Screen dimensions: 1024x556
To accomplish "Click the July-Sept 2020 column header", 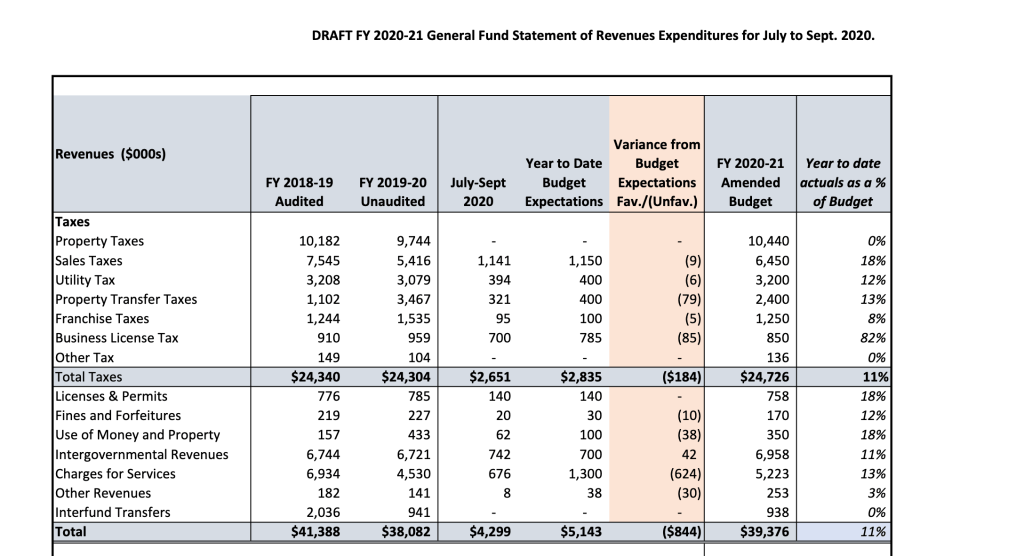I will coord(478,192).
